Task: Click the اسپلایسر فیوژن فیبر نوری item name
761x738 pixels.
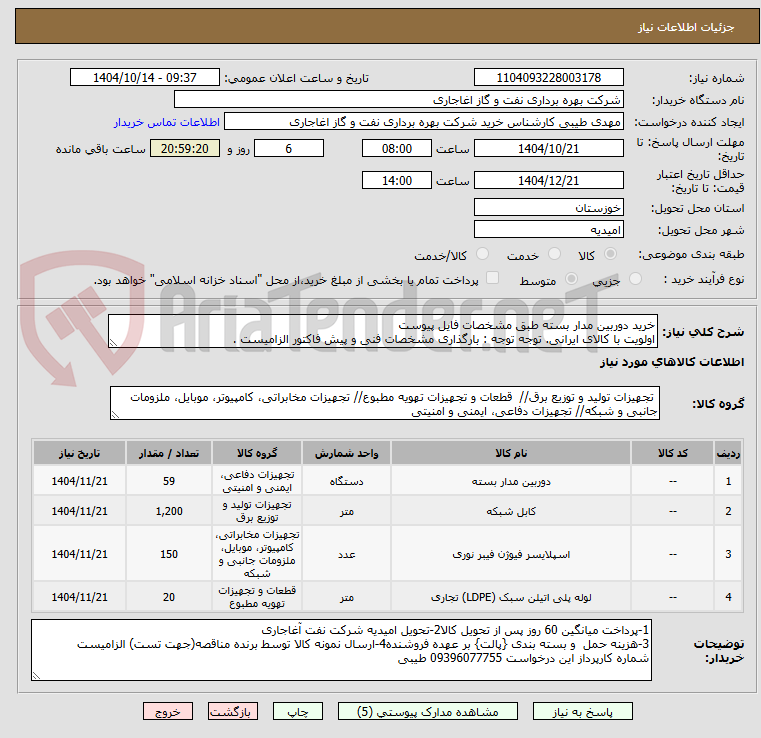Action: pyautogui.click(x=511, y=554)
